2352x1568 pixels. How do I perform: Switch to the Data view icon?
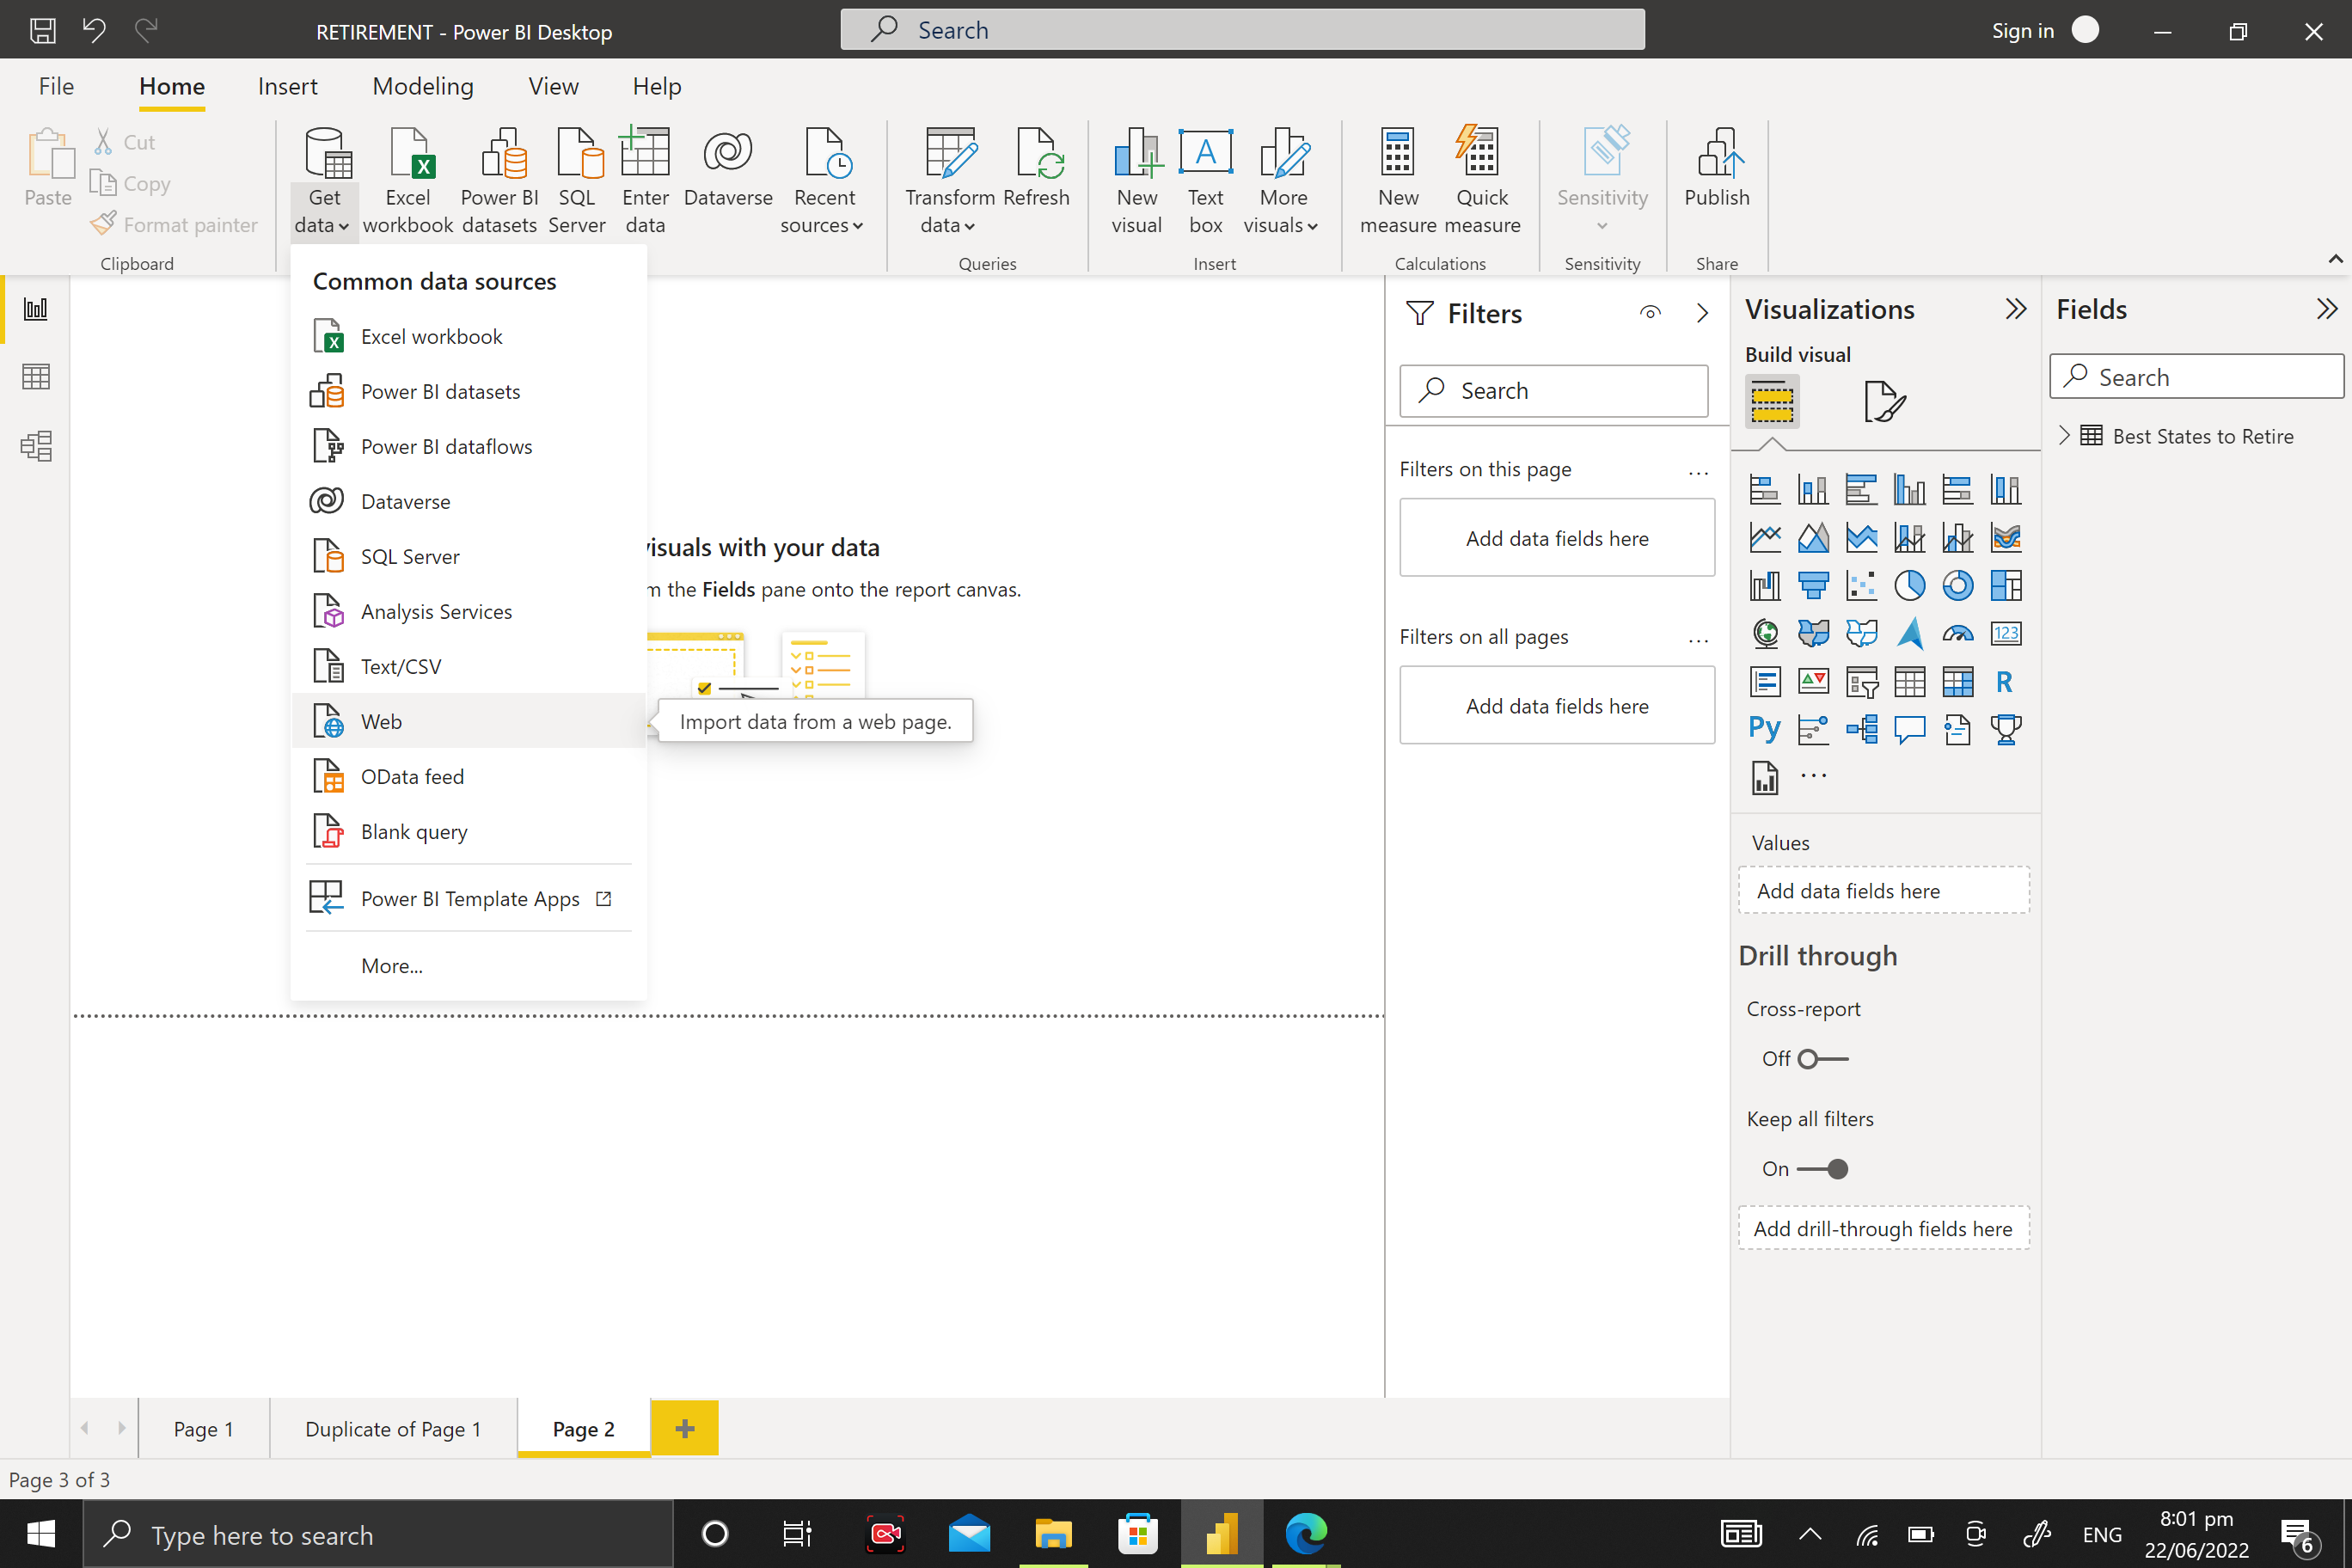(x=36, y=377)
